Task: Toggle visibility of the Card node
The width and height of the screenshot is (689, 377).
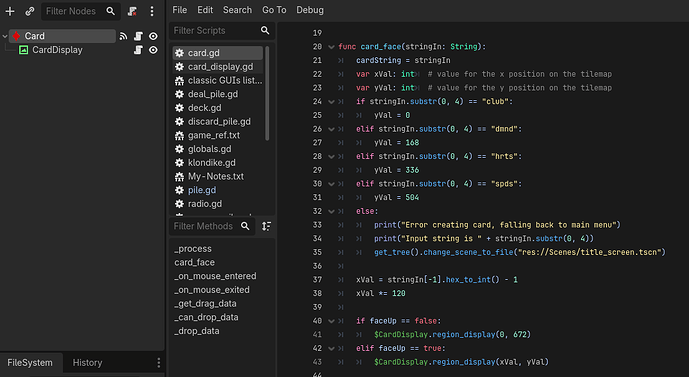Action: pyautogui.click(x=153, y=36)
